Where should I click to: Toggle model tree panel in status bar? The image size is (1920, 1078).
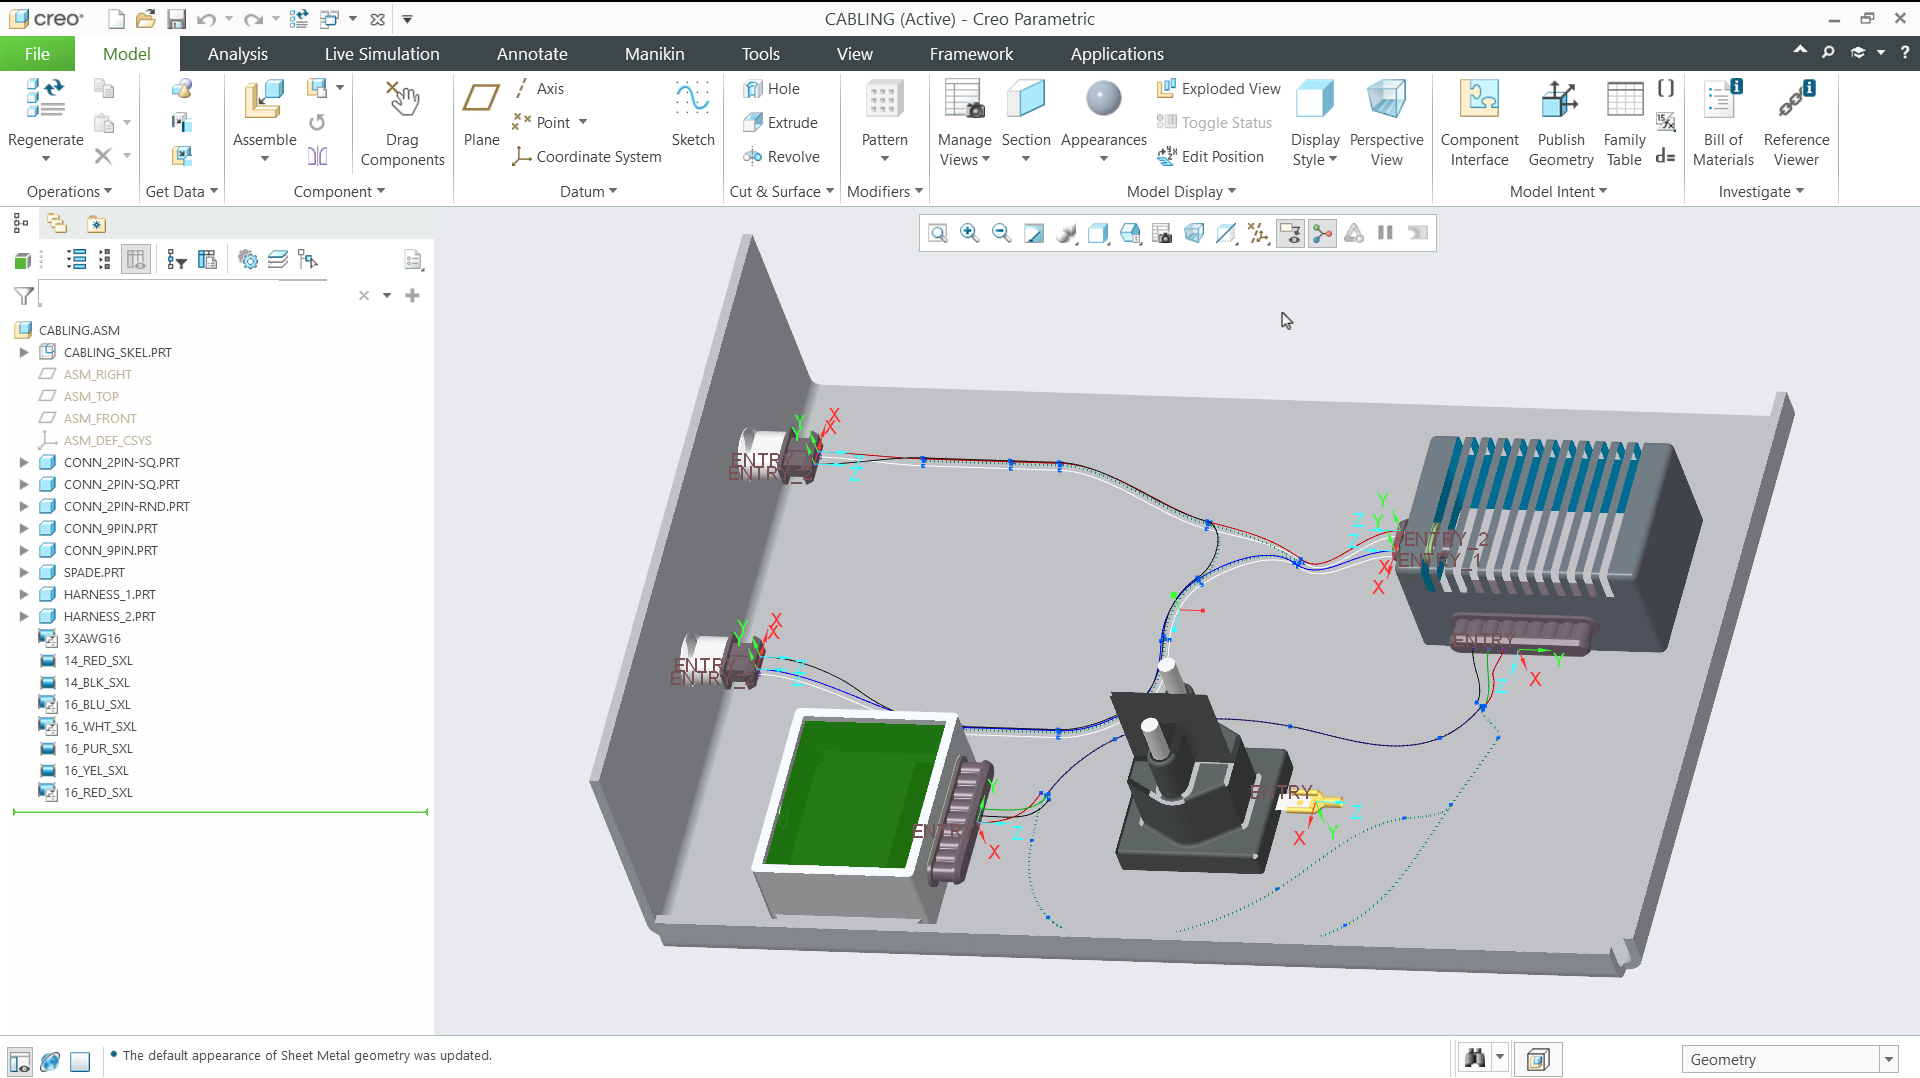(x=19, y=1061)
